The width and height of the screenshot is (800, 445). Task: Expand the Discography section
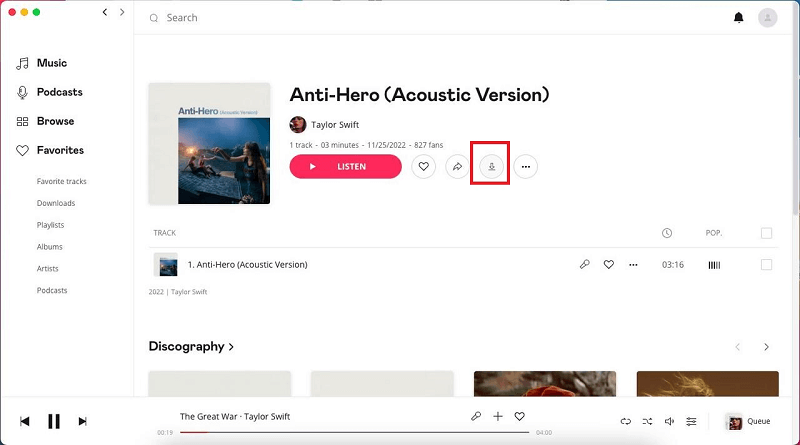point(191,347)
